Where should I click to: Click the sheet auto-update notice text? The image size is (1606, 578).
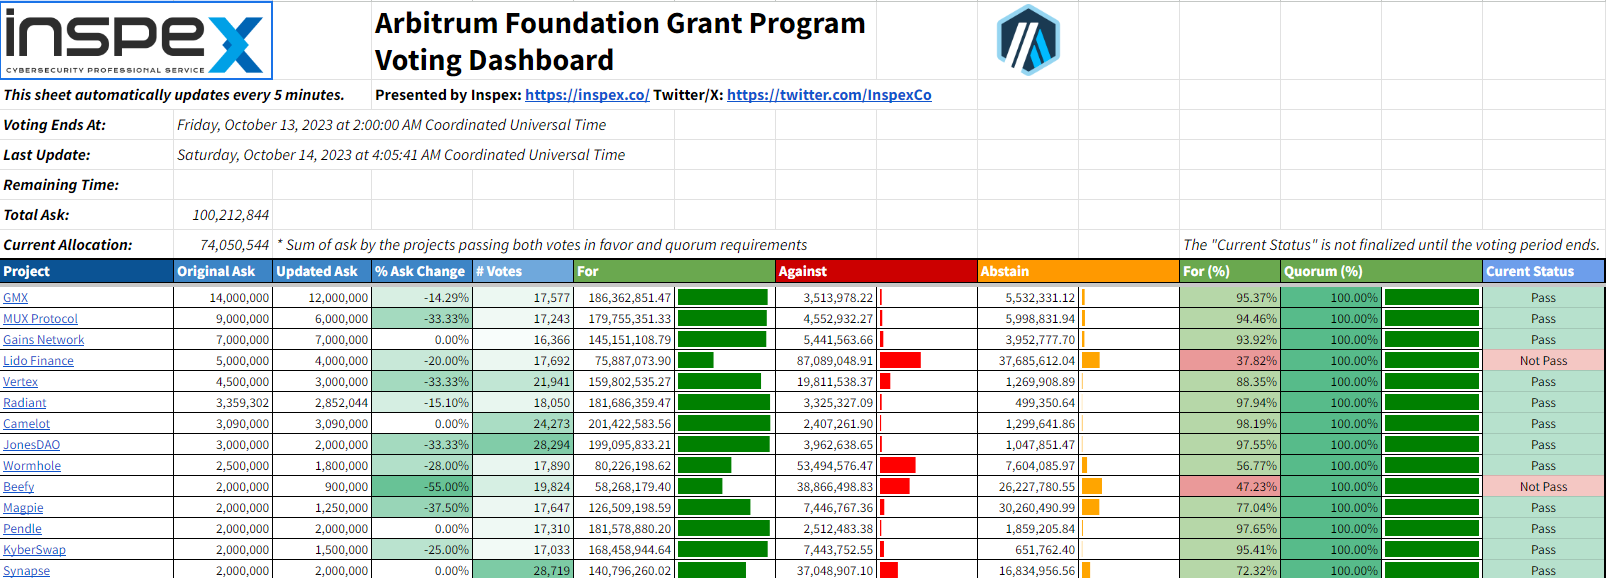174,95
